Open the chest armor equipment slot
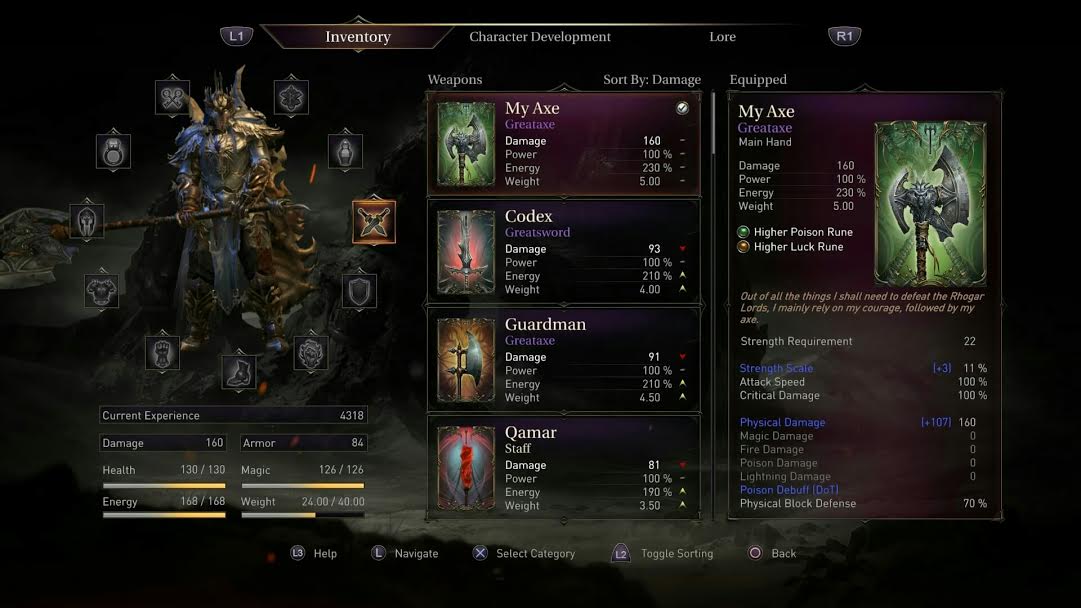The width and height of the screenshot is (1081, 608). pos(101,291)
